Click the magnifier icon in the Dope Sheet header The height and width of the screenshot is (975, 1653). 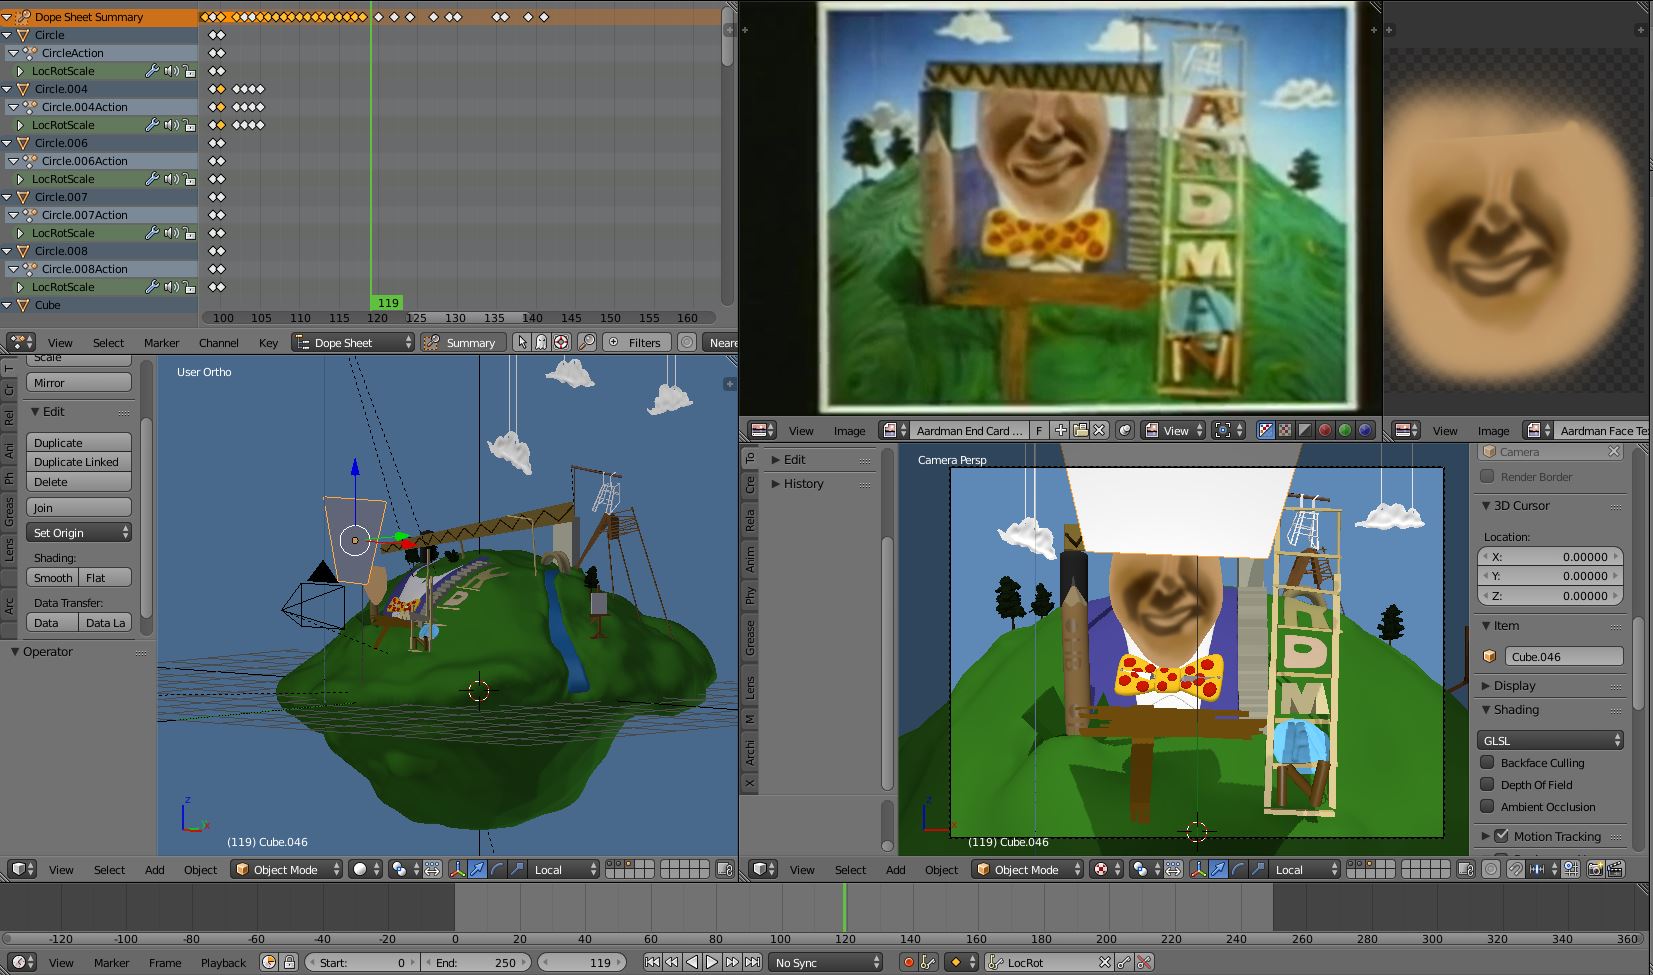[x=587, y=342]
